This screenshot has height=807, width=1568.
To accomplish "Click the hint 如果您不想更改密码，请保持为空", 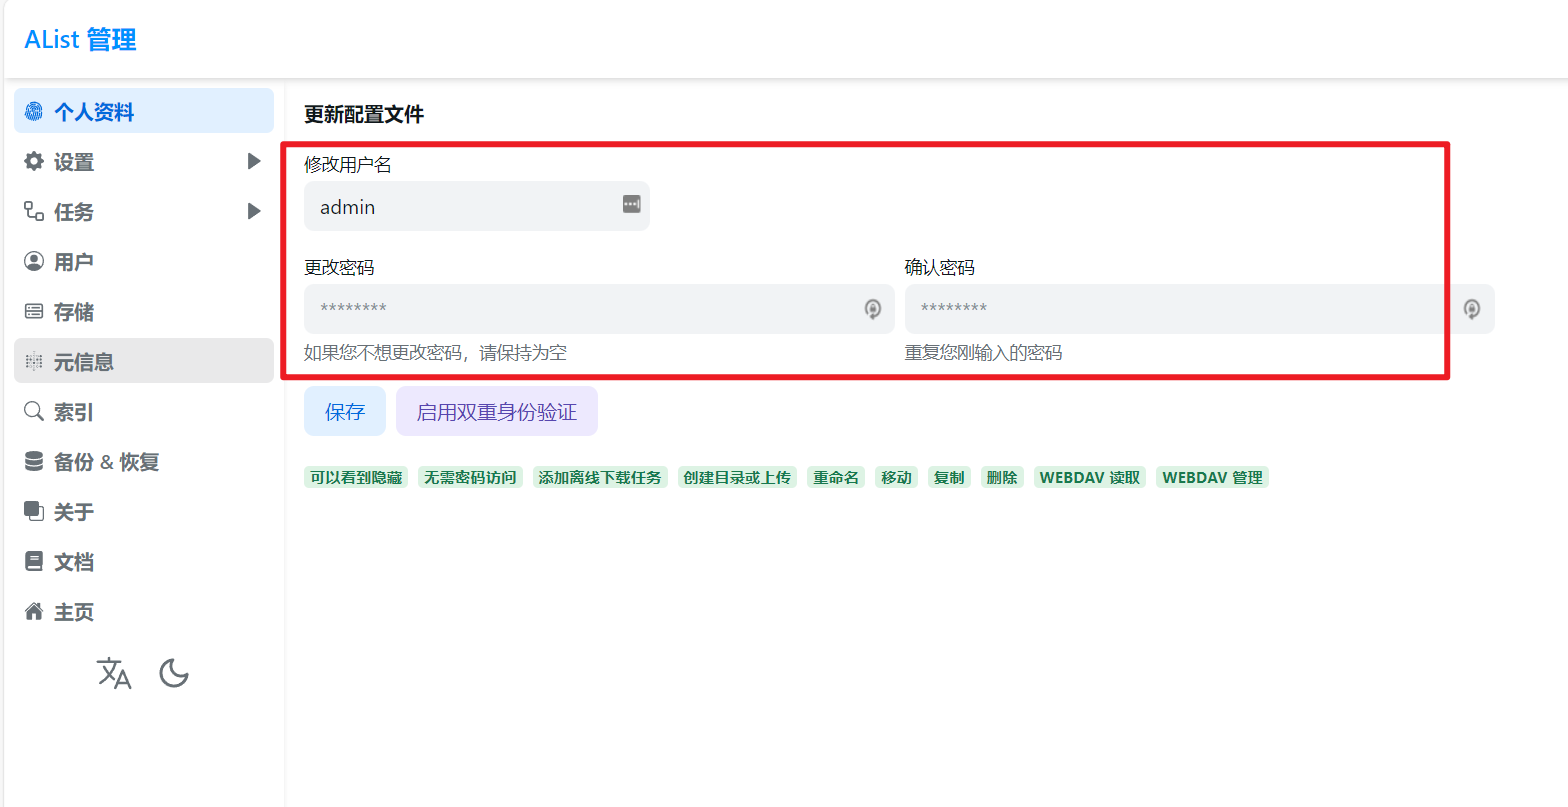I will click(x=435, y=352).
